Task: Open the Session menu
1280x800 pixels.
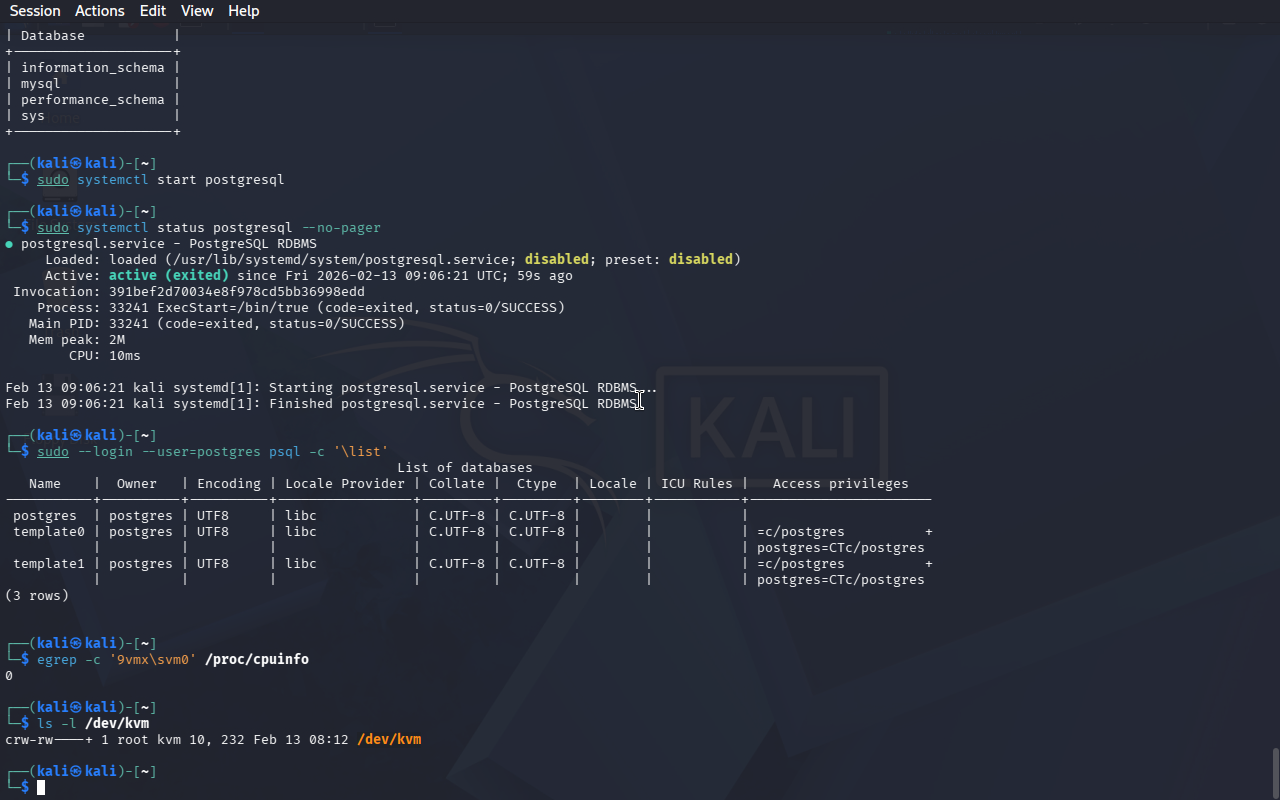Action: pyautogui.click(x=35, y=11)
